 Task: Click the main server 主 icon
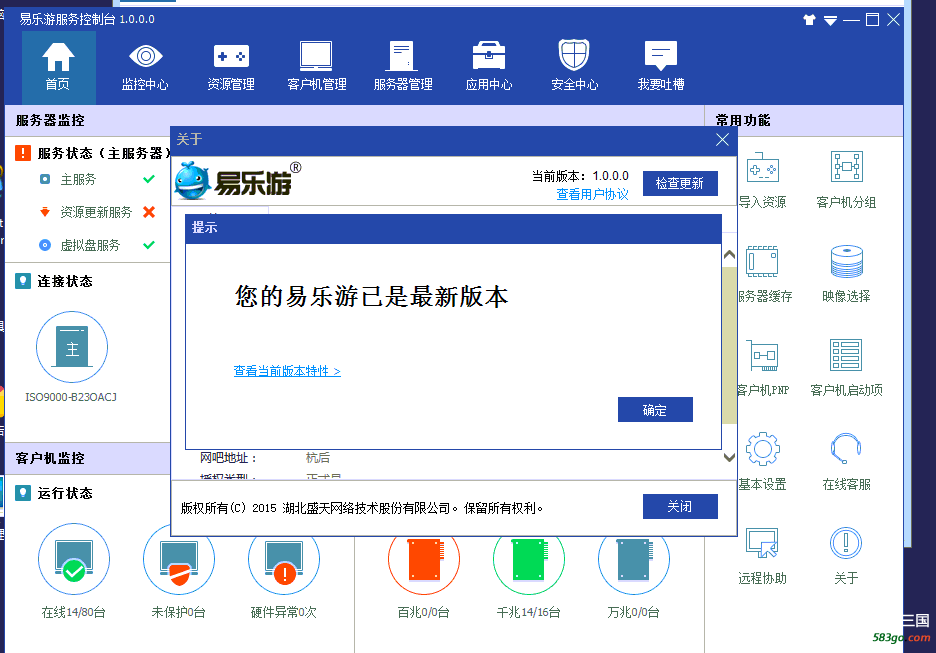coord(72,347)
